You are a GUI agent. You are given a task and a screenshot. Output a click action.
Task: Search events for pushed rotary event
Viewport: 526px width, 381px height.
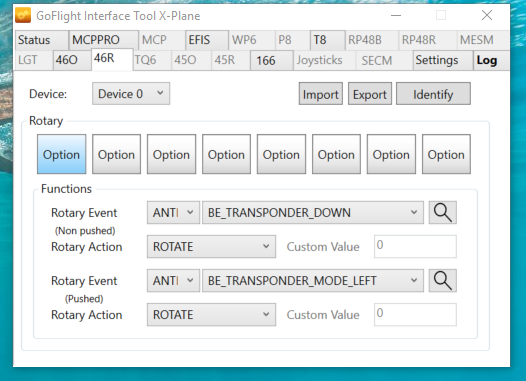point(442,281)
